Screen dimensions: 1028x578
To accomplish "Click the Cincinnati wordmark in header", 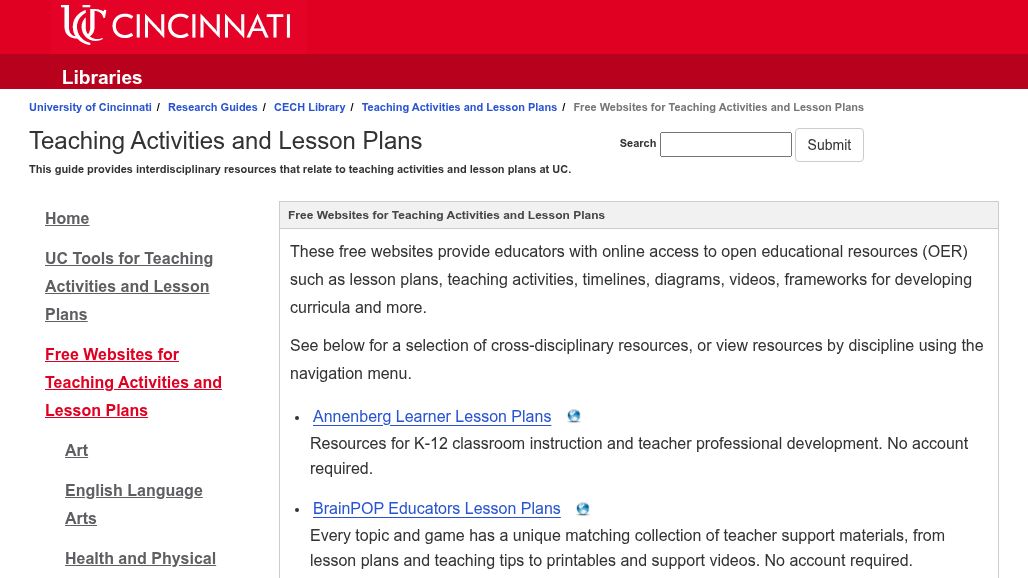I will coord(201,26).
